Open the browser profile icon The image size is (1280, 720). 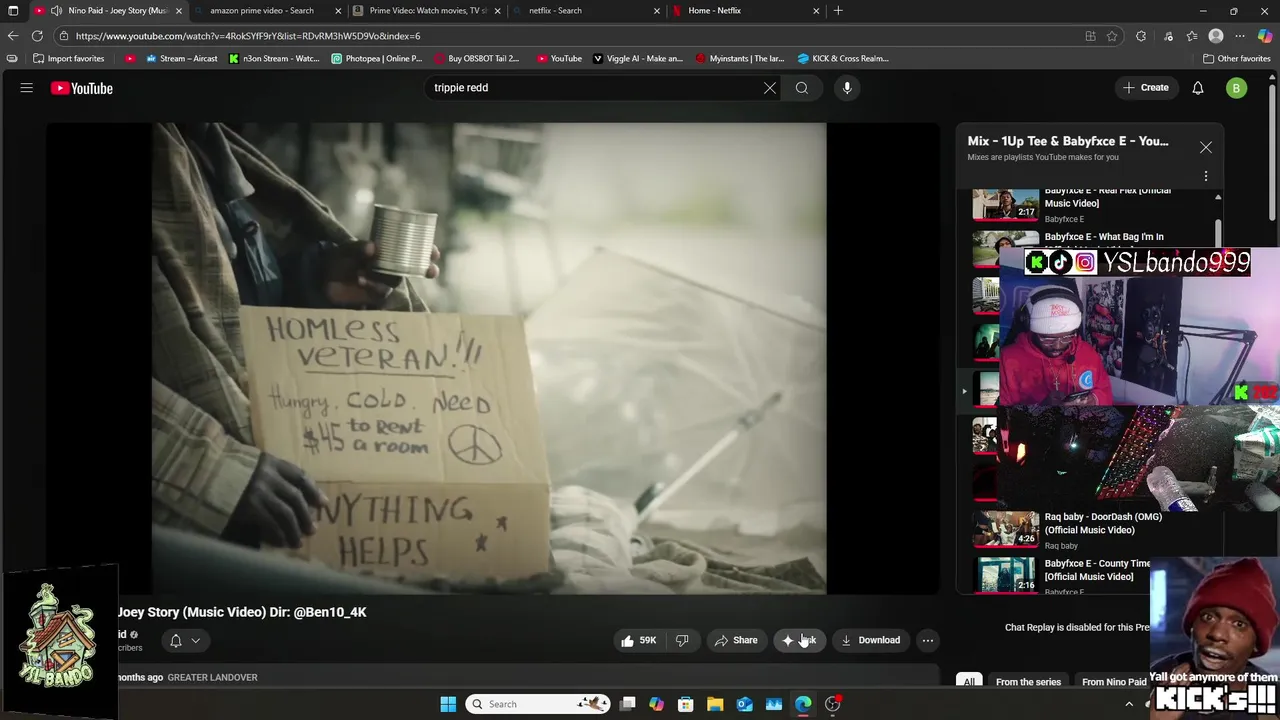point(1216,36)
